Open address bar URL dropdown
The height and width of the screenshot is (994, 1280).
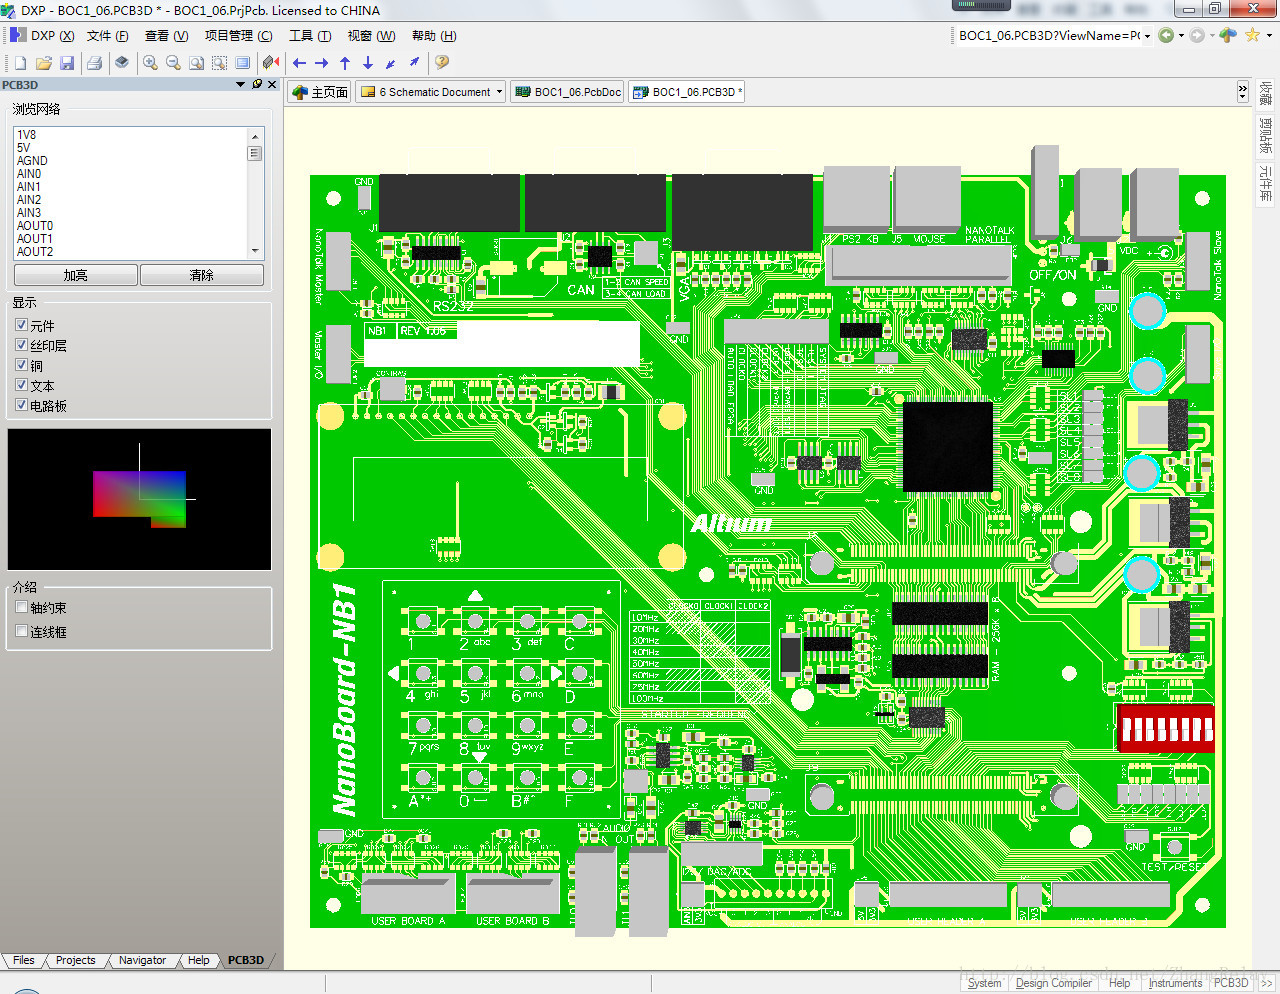click(1147, 36)
